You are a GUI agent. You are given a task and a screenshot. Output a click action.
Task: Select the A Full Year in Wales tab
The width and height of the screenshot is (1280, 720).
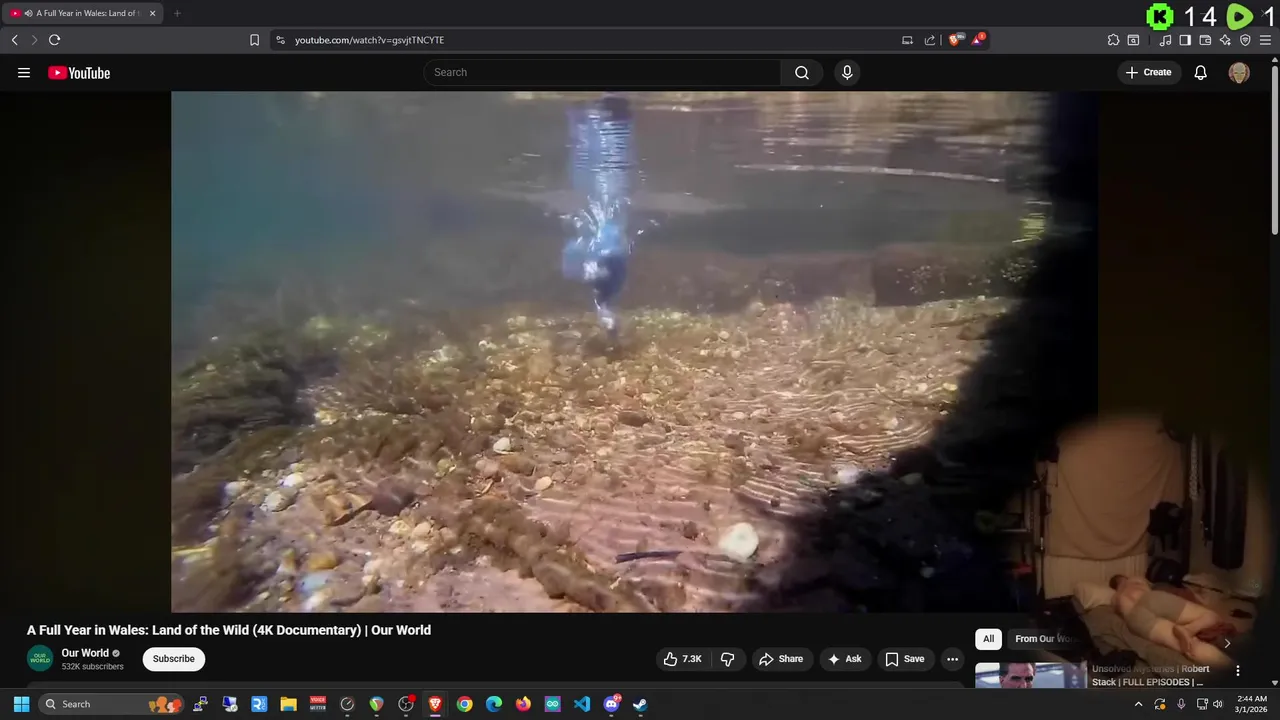pyautogui.click(x=83, y=13)
